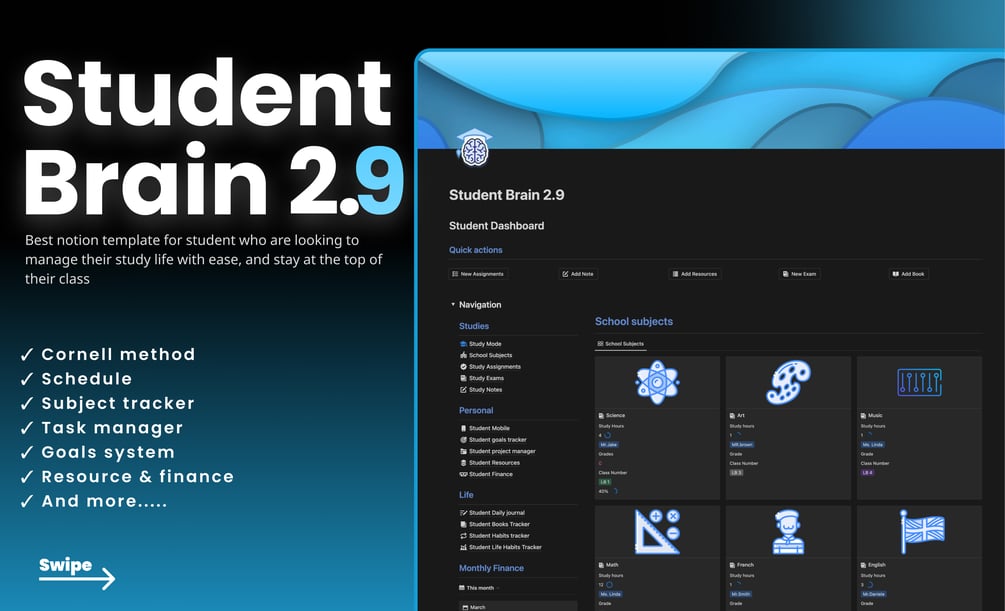The width and height of the screenshot is (1005, 611).
Task: Click the Add Resources button
Action: pos(695,274)
